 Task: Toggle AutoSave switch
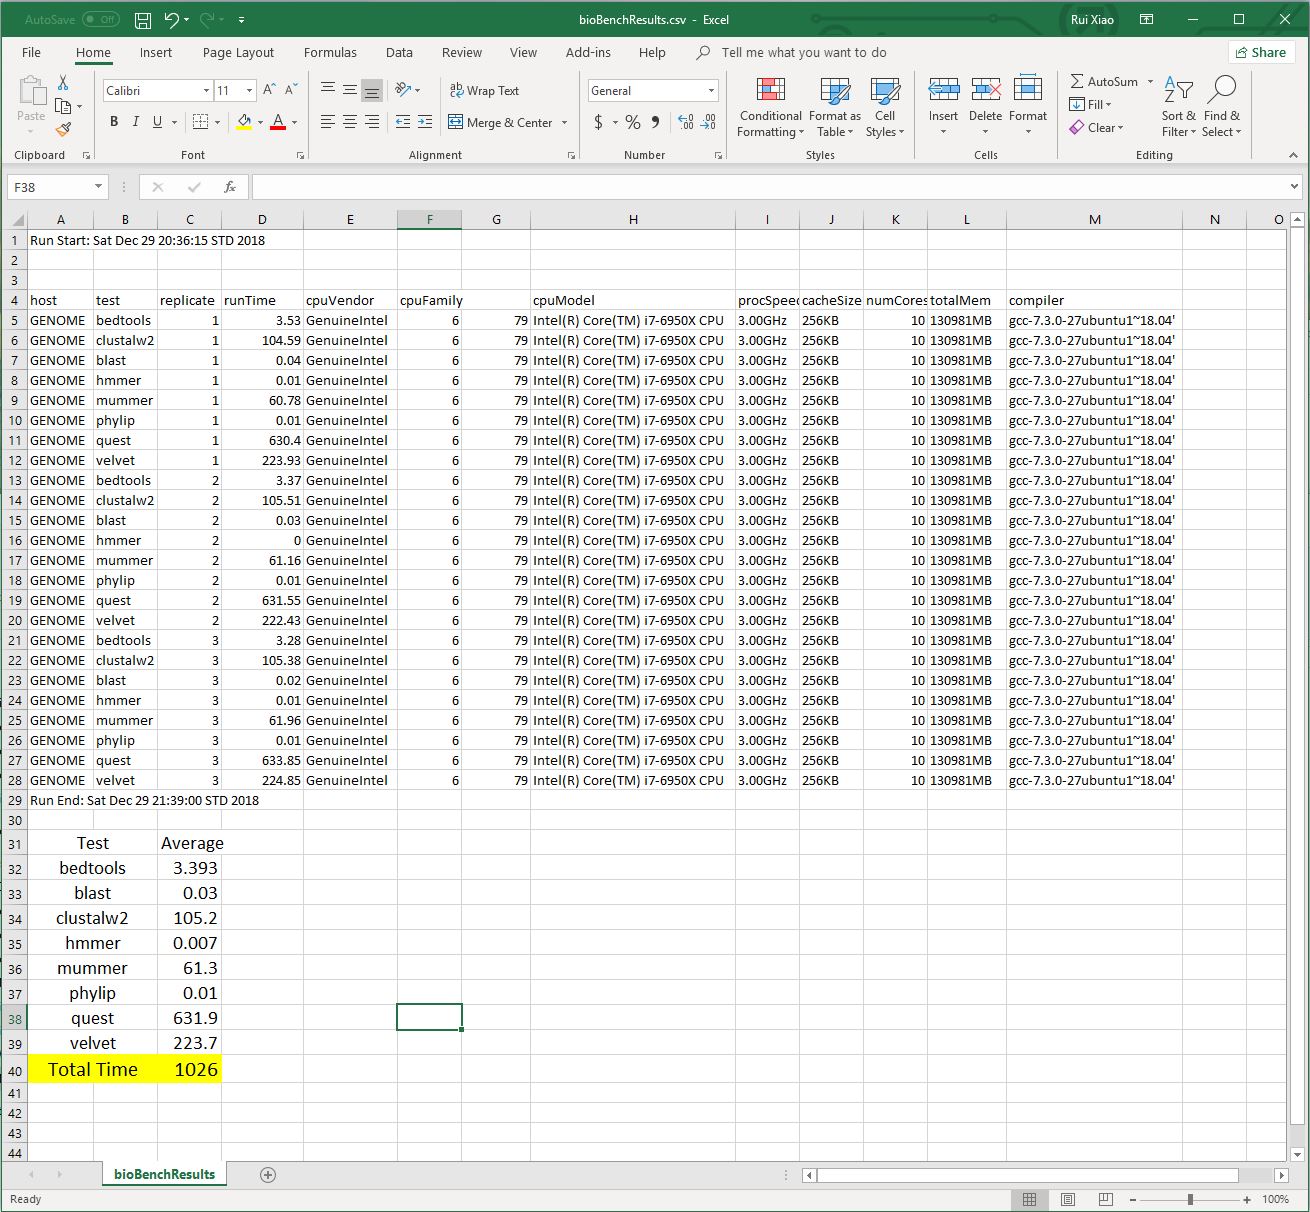pyautogui.click(x=100, y=19)
